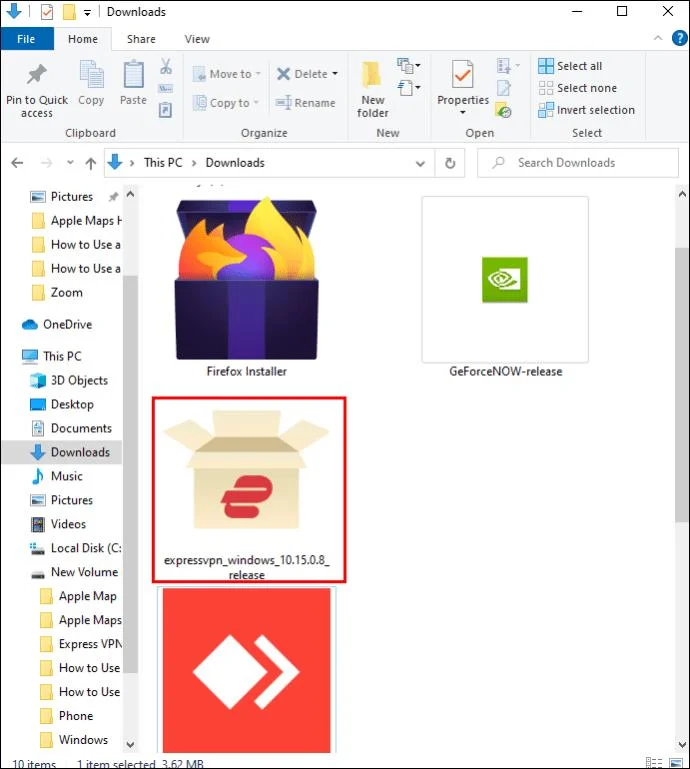Select the Firefox Installer file
This screenshot has height=769, width=690.
247,287
